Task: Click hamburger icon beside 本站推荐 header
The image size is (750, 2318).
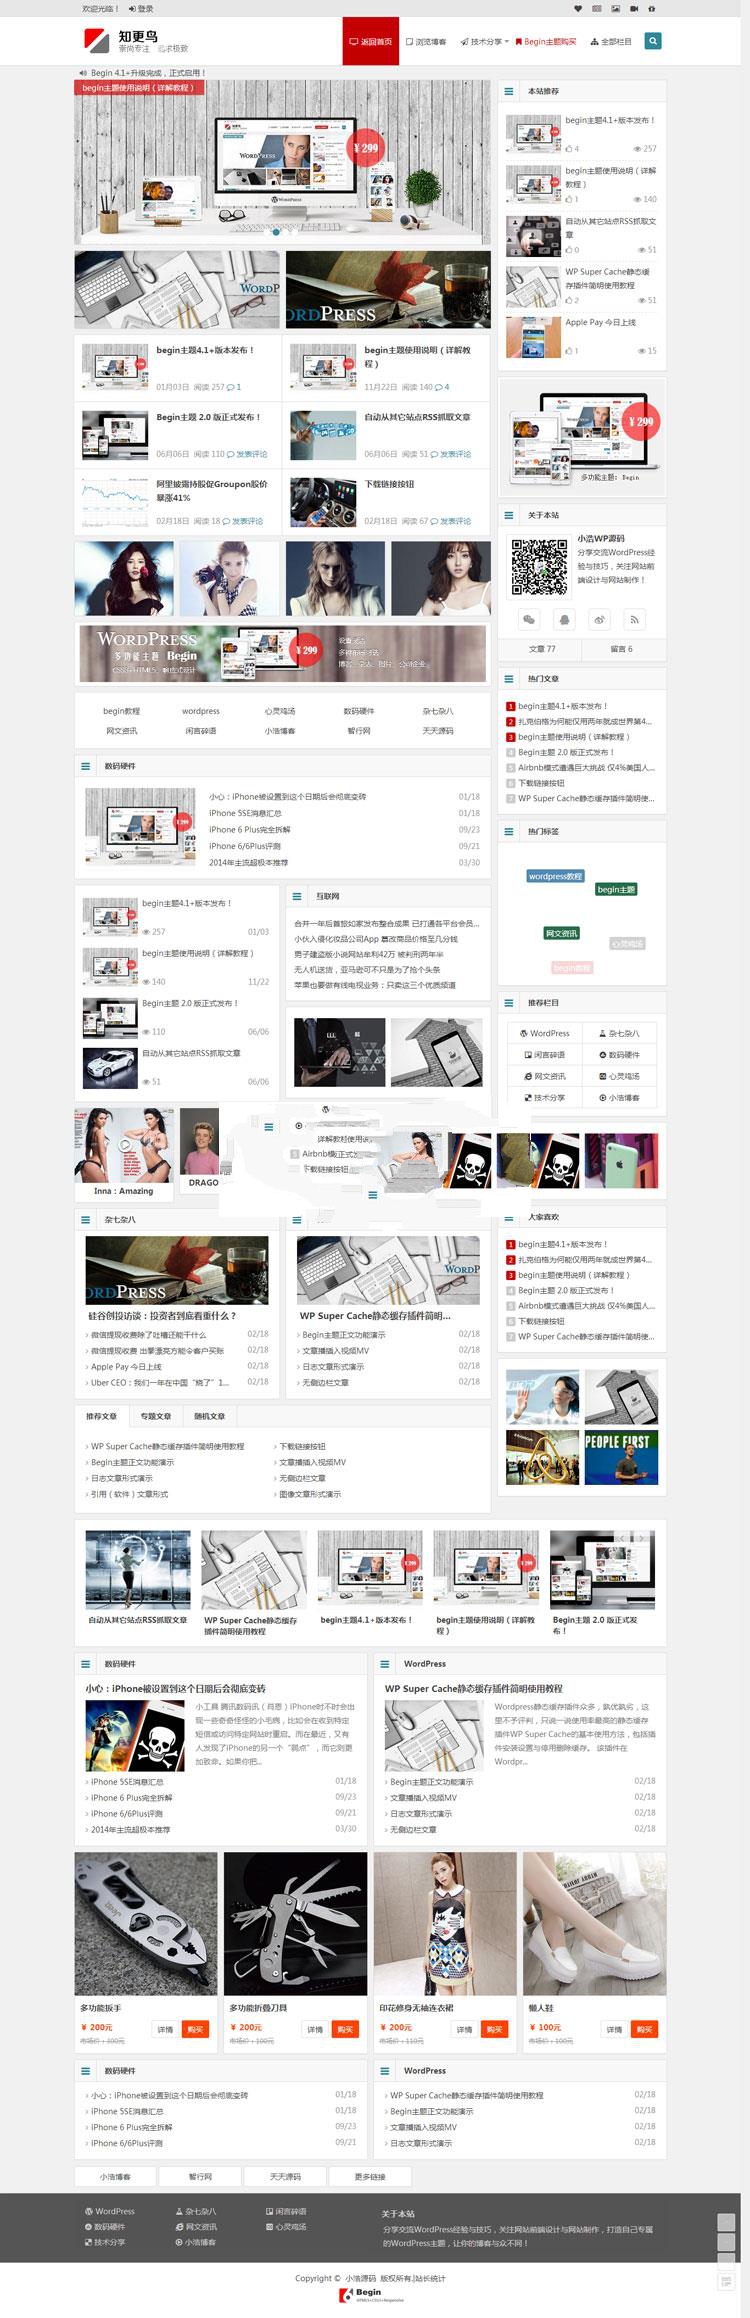Action: 509,91
